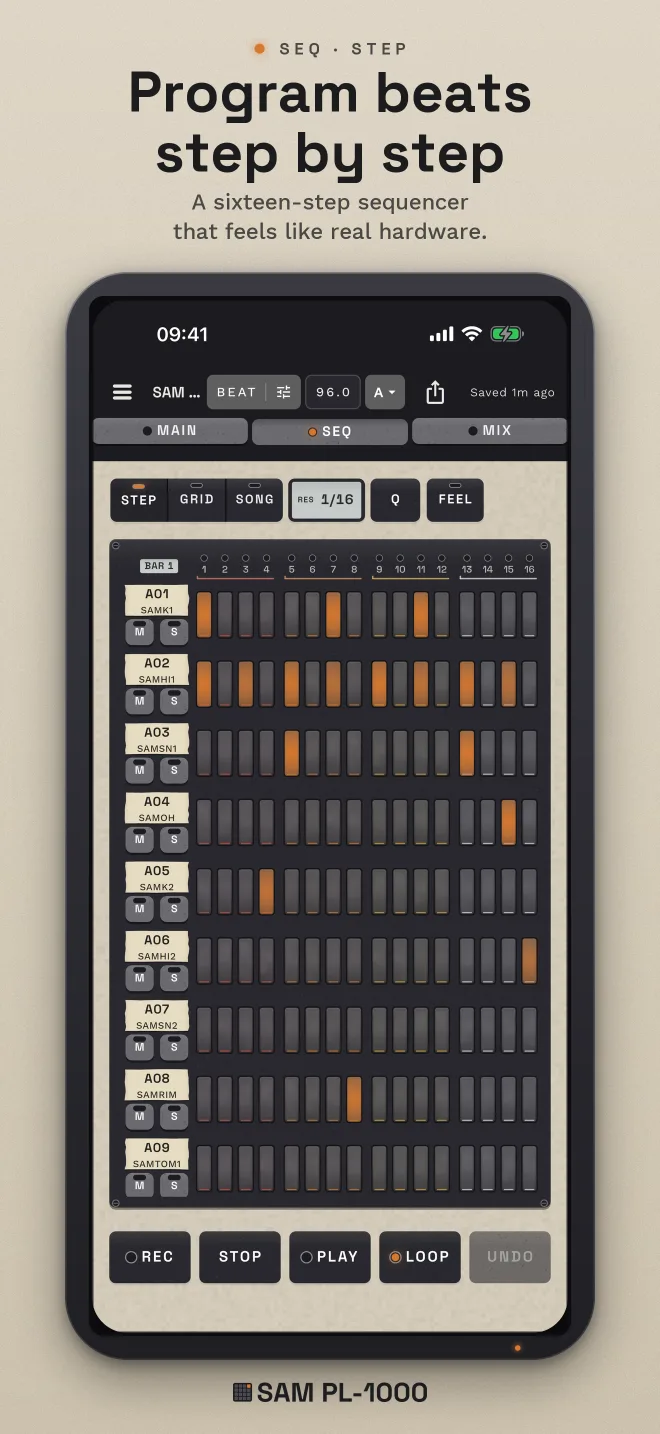
Task: Open the RES 1/16 resolution selector
Action: click(327, 499)
